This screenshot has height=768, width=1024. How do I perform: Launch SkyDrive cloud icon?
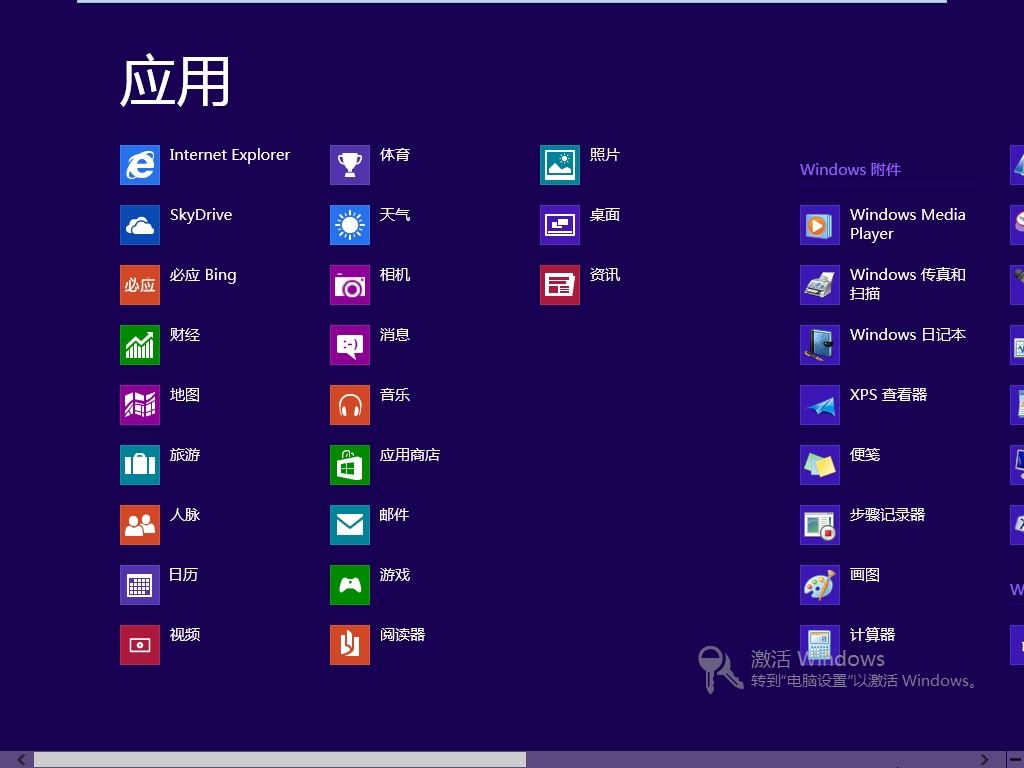coord(140,225)
